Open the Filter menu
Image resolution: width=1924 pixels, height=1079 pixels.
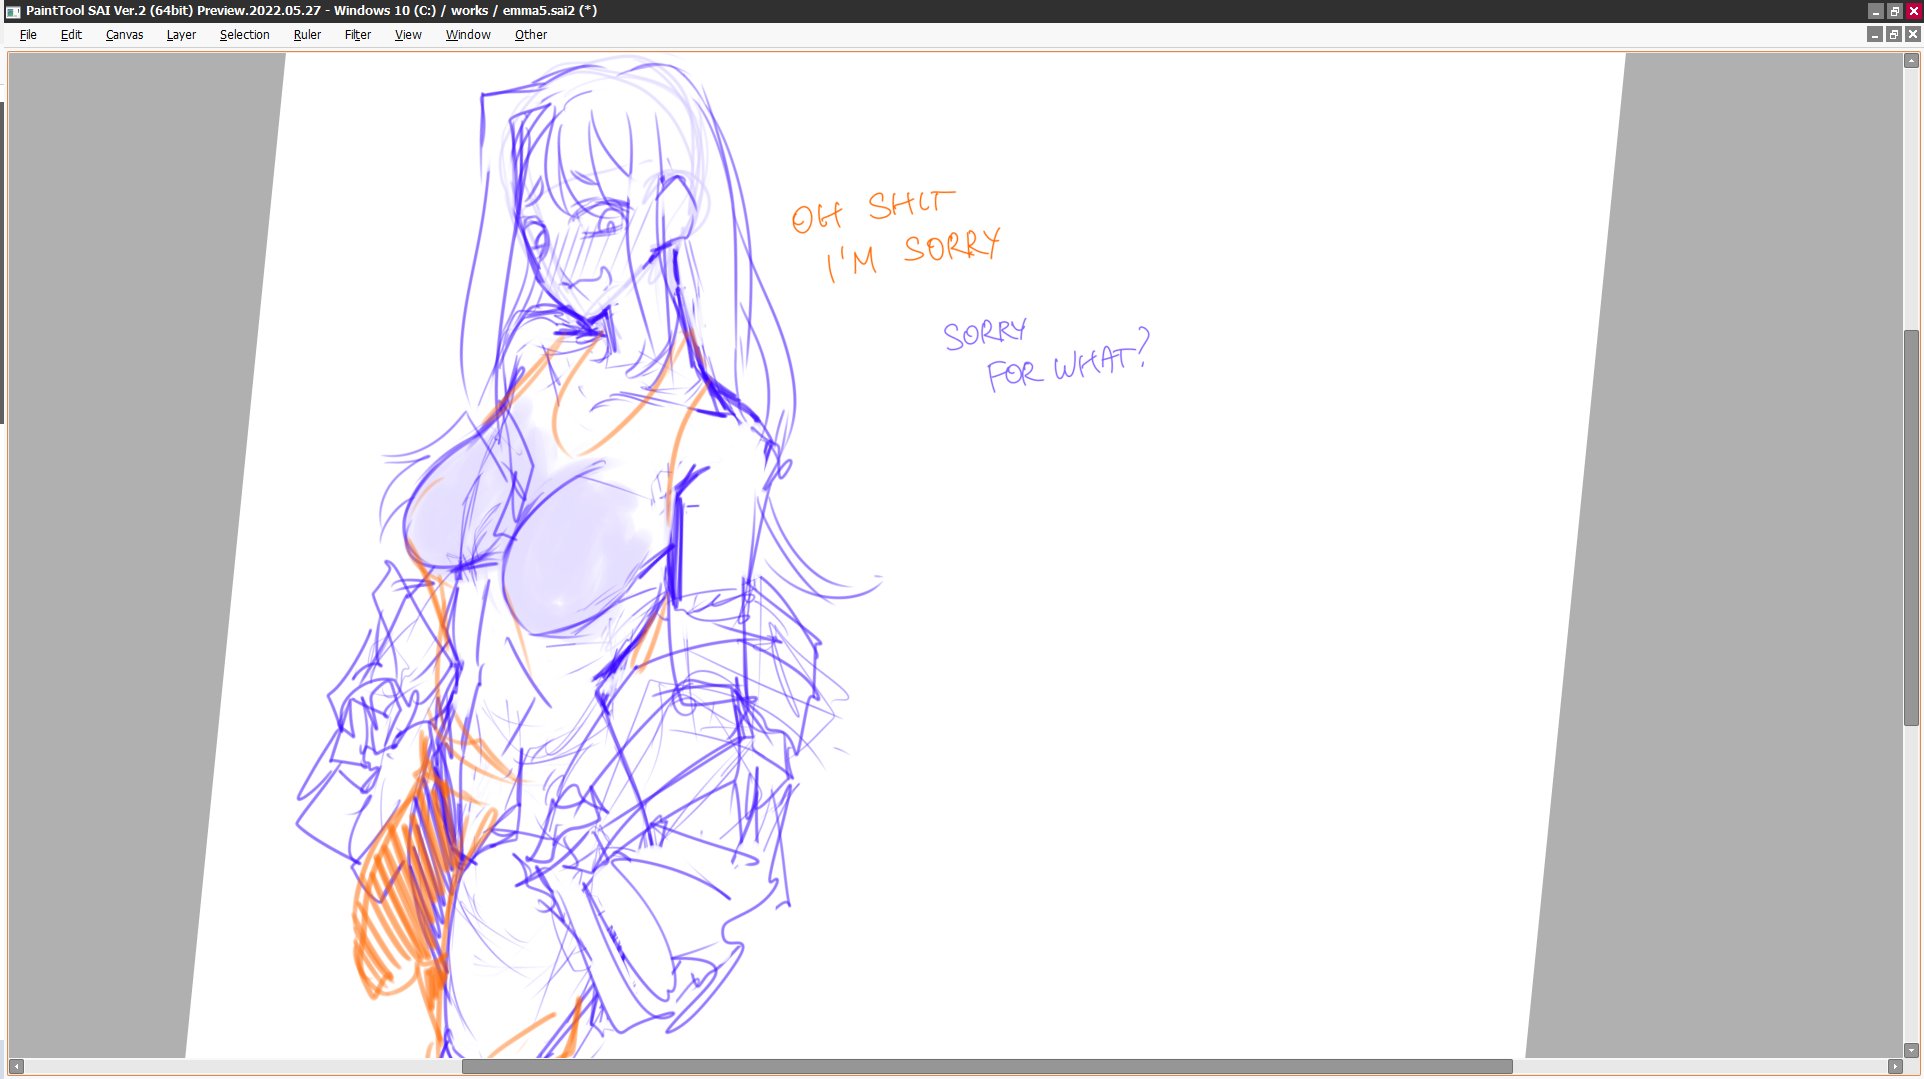tap(358, 34)
